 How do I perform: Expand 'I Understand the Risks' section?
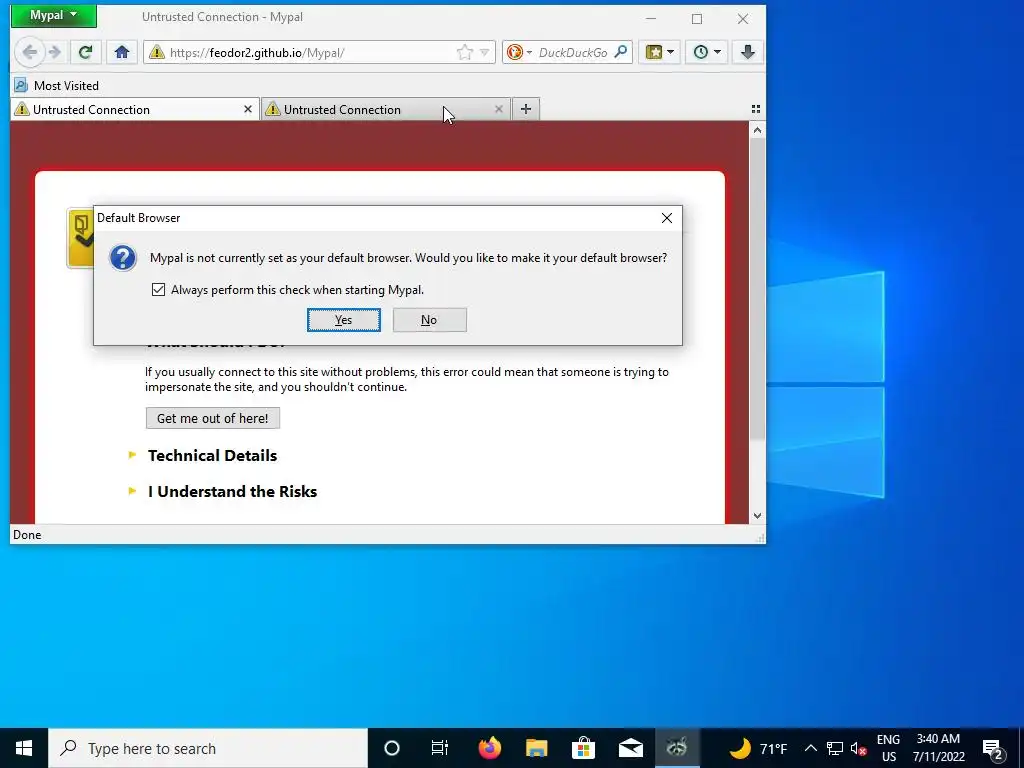(232, 492)
